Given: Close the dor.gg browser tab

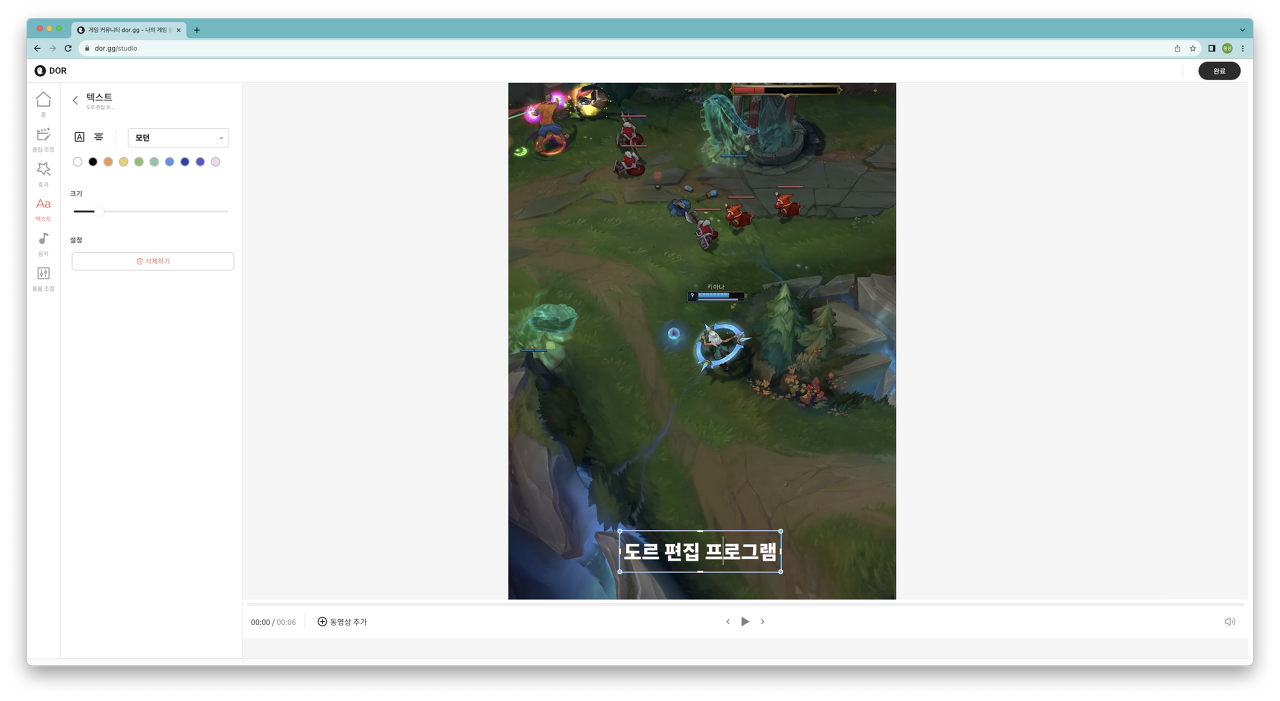Looking at the screenshot, I should pos(178,30).
